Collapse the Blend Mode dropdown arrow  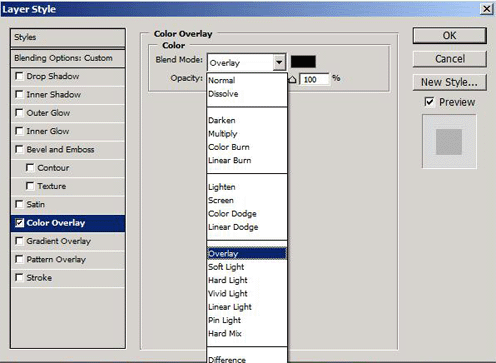point(279,62)
